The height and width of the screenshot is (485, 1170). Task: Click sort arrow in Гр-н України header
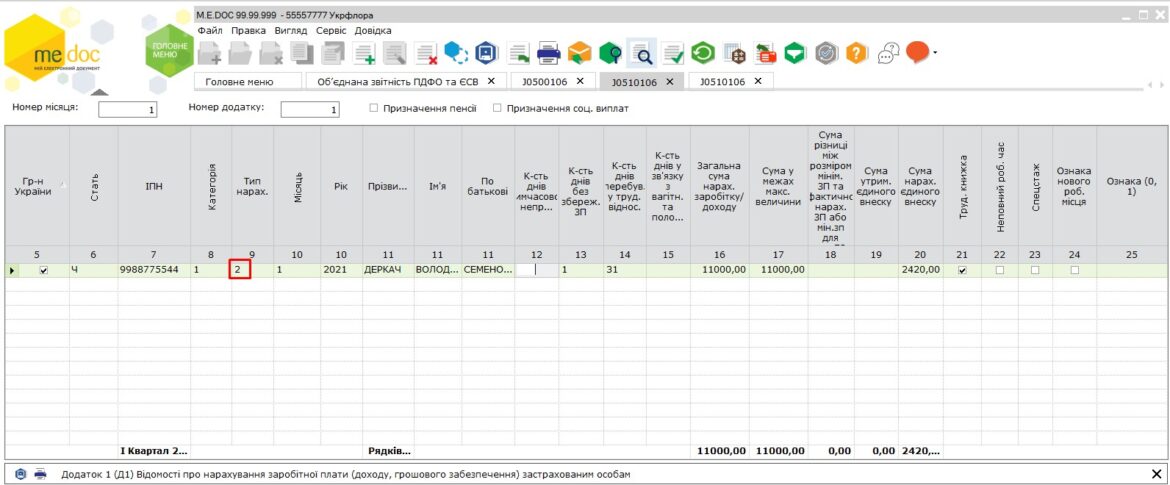click(63, 184)
